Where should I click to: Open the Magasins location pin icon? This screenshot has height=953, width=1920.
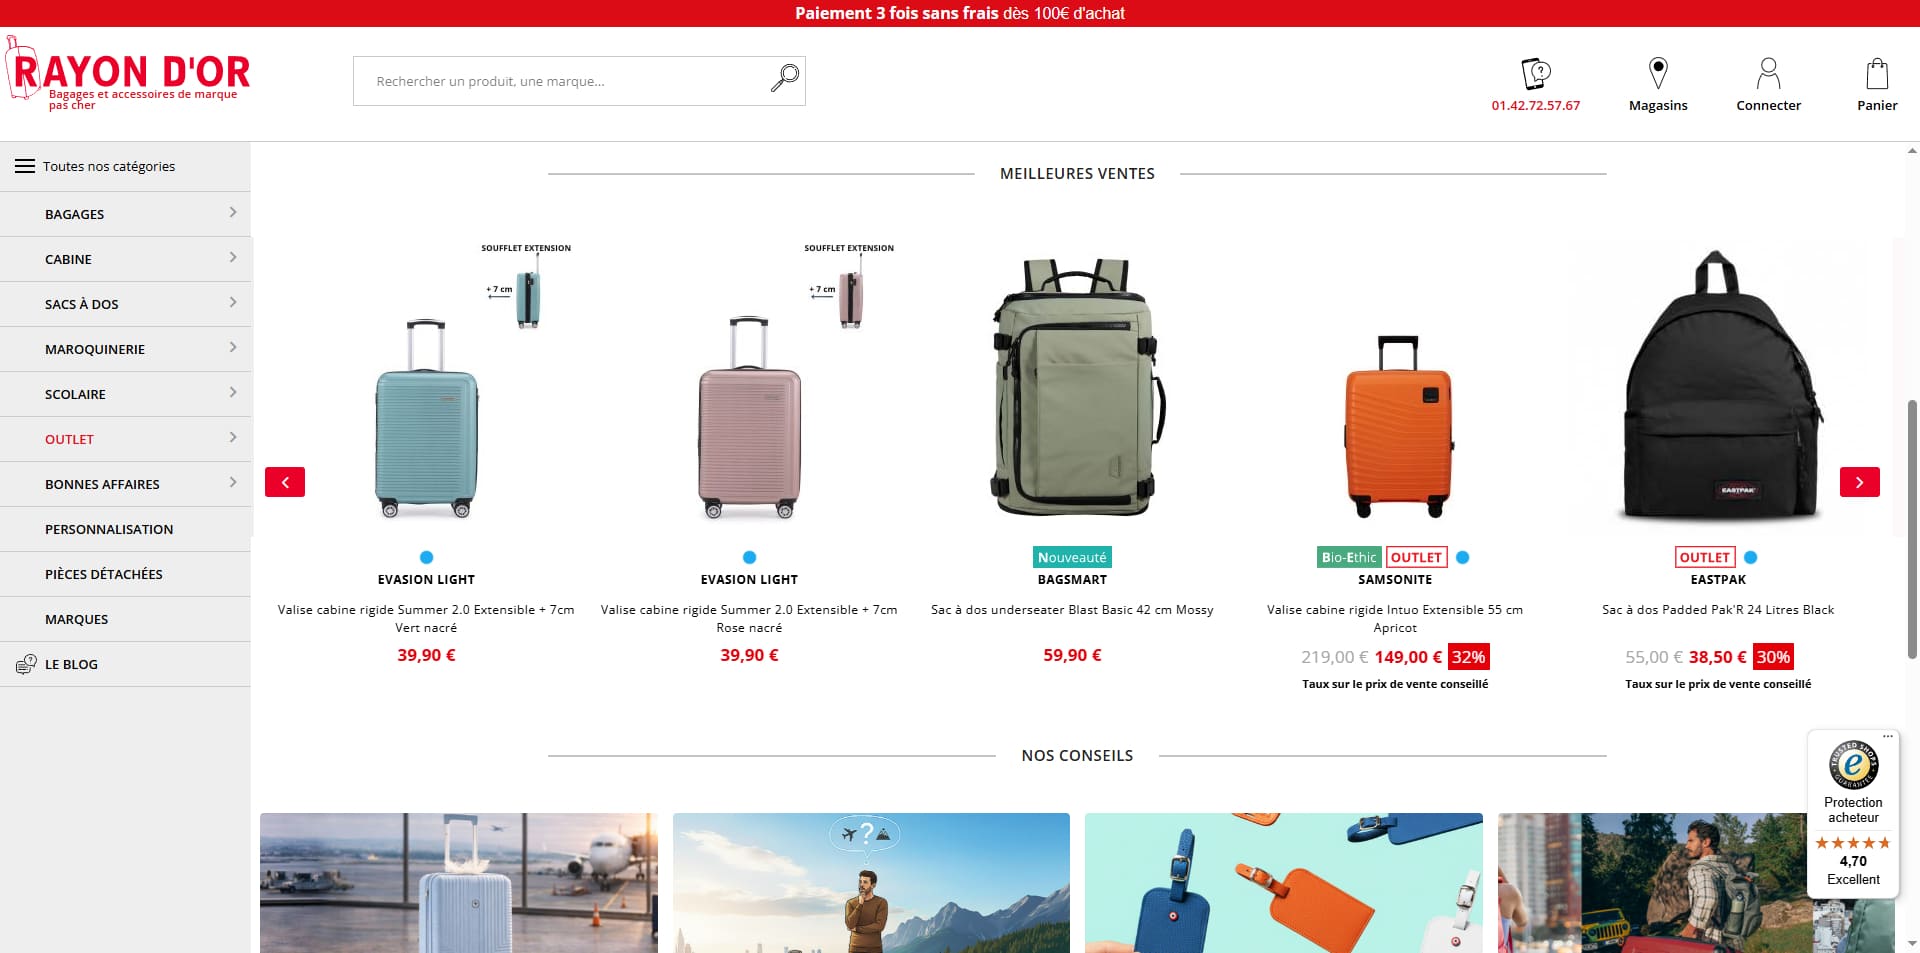tap(1658, 73)
